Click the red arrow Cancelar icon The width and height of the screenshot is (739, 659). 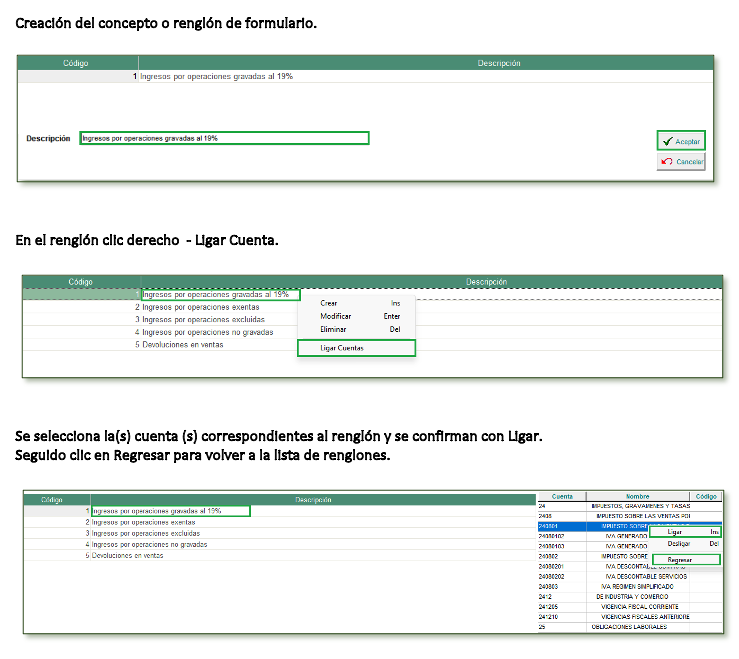tap(666, 161)
